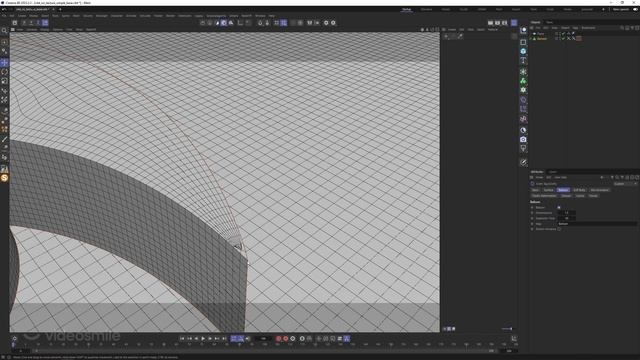The height and width of the screenshot is (360, 640).
Task: Toggle green checkmark of first object
Action: coord(564,34)
